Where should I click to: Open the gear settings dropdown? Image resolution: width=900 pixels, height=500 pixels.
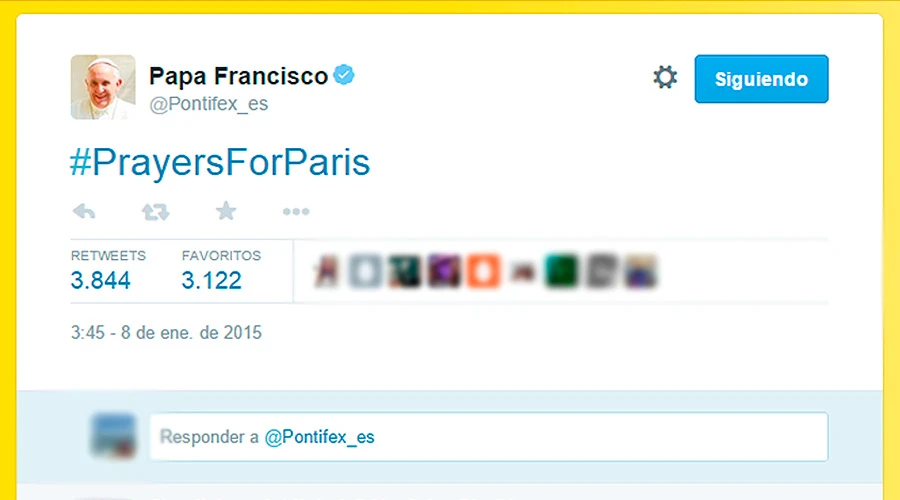pos(665,78)
